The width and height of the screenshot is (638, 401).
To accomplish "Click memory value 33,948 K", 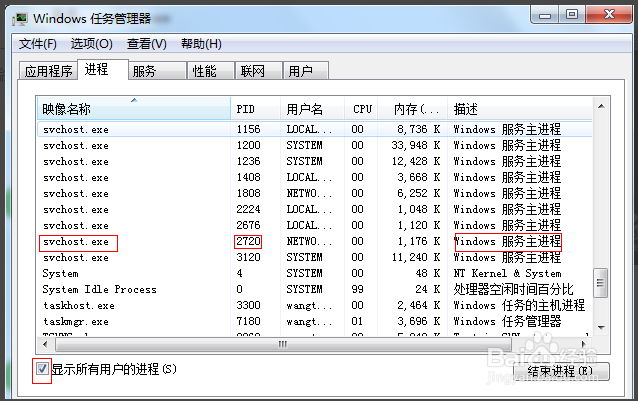I will point(416,145).
